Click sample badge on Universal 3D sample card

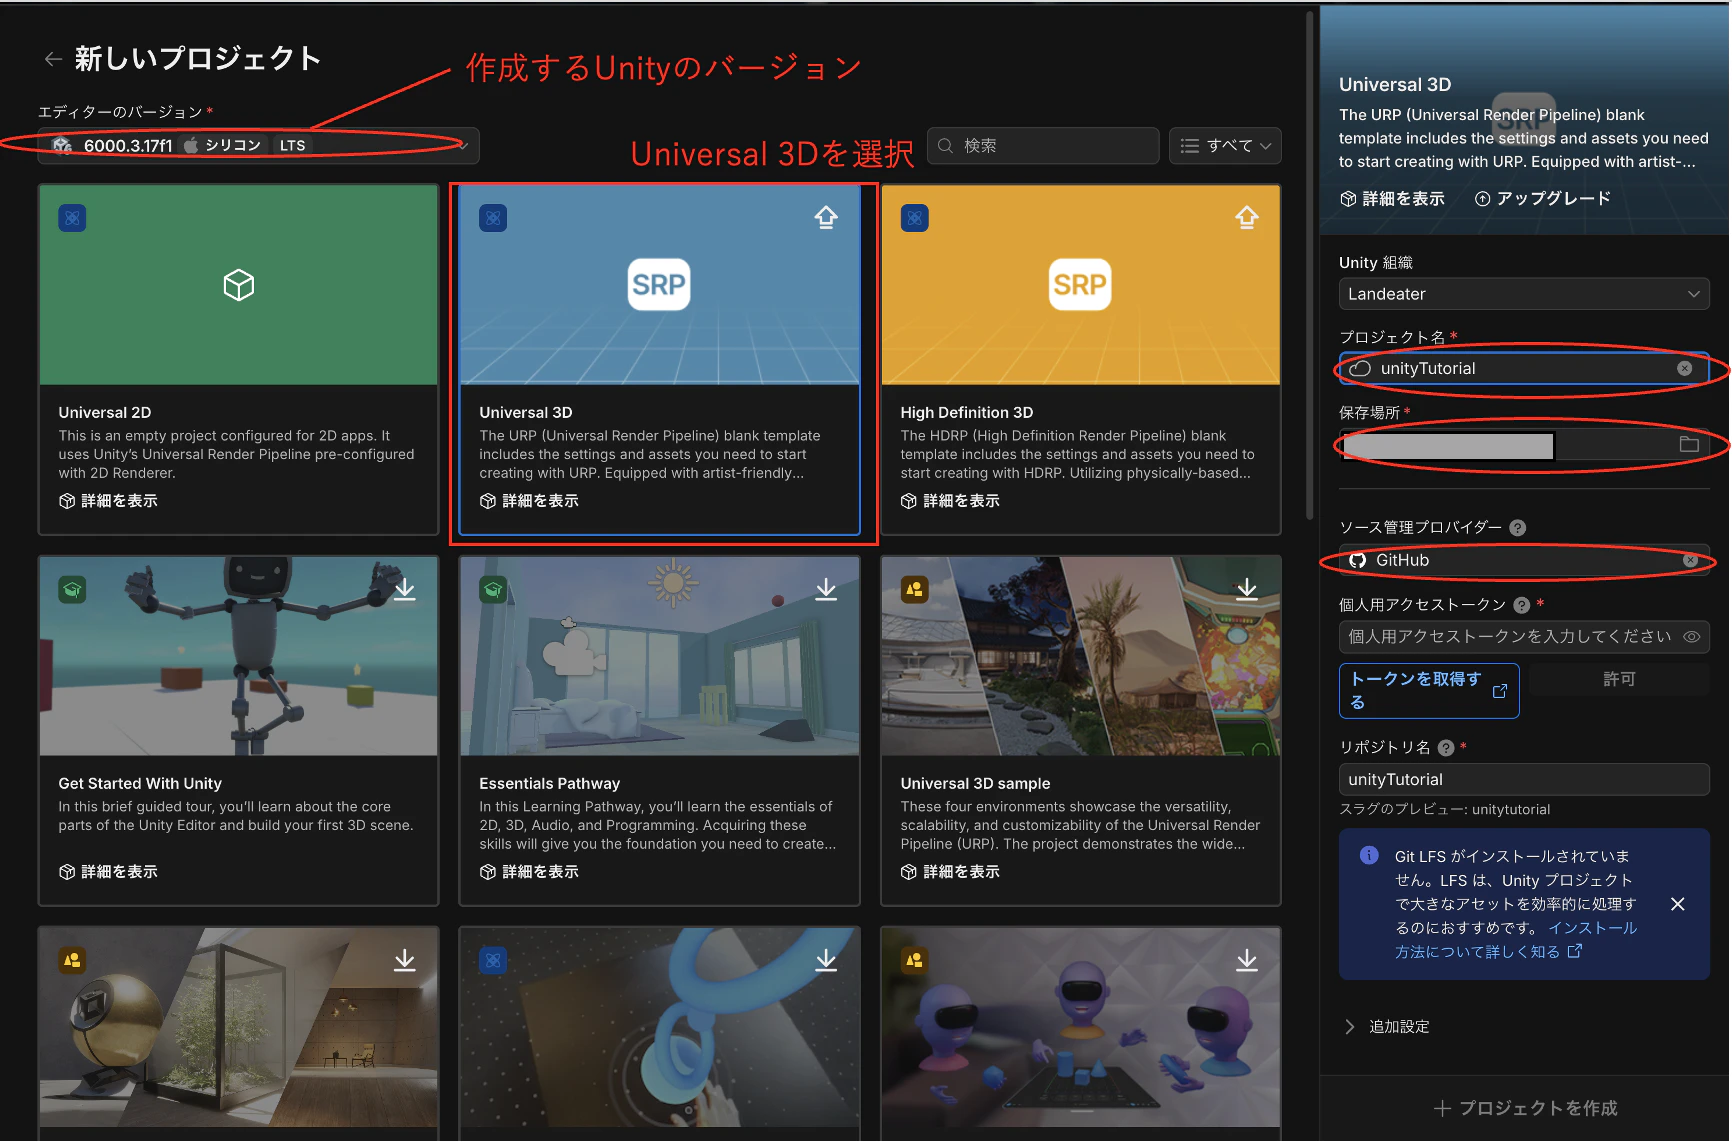coord(915,590)
